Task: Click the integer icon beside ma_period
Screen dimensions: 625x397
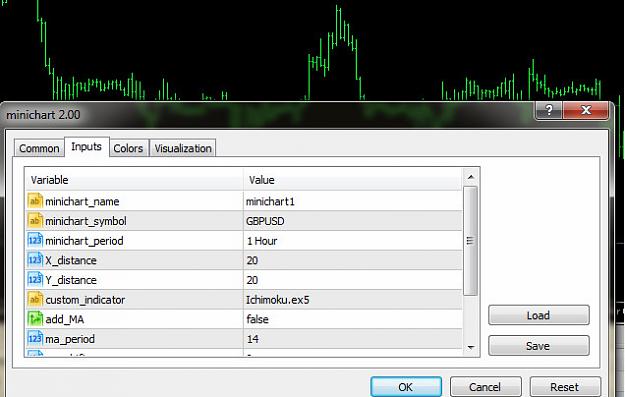Action: click(35, 338)
